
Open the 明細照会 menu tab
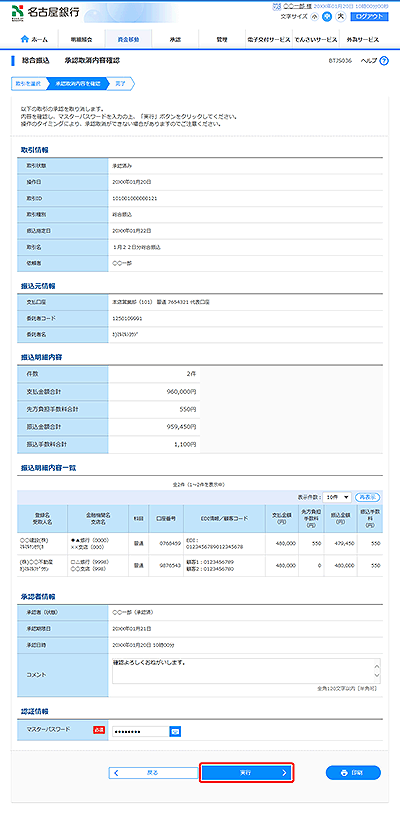pyautogui.click(x=81, y=40)
